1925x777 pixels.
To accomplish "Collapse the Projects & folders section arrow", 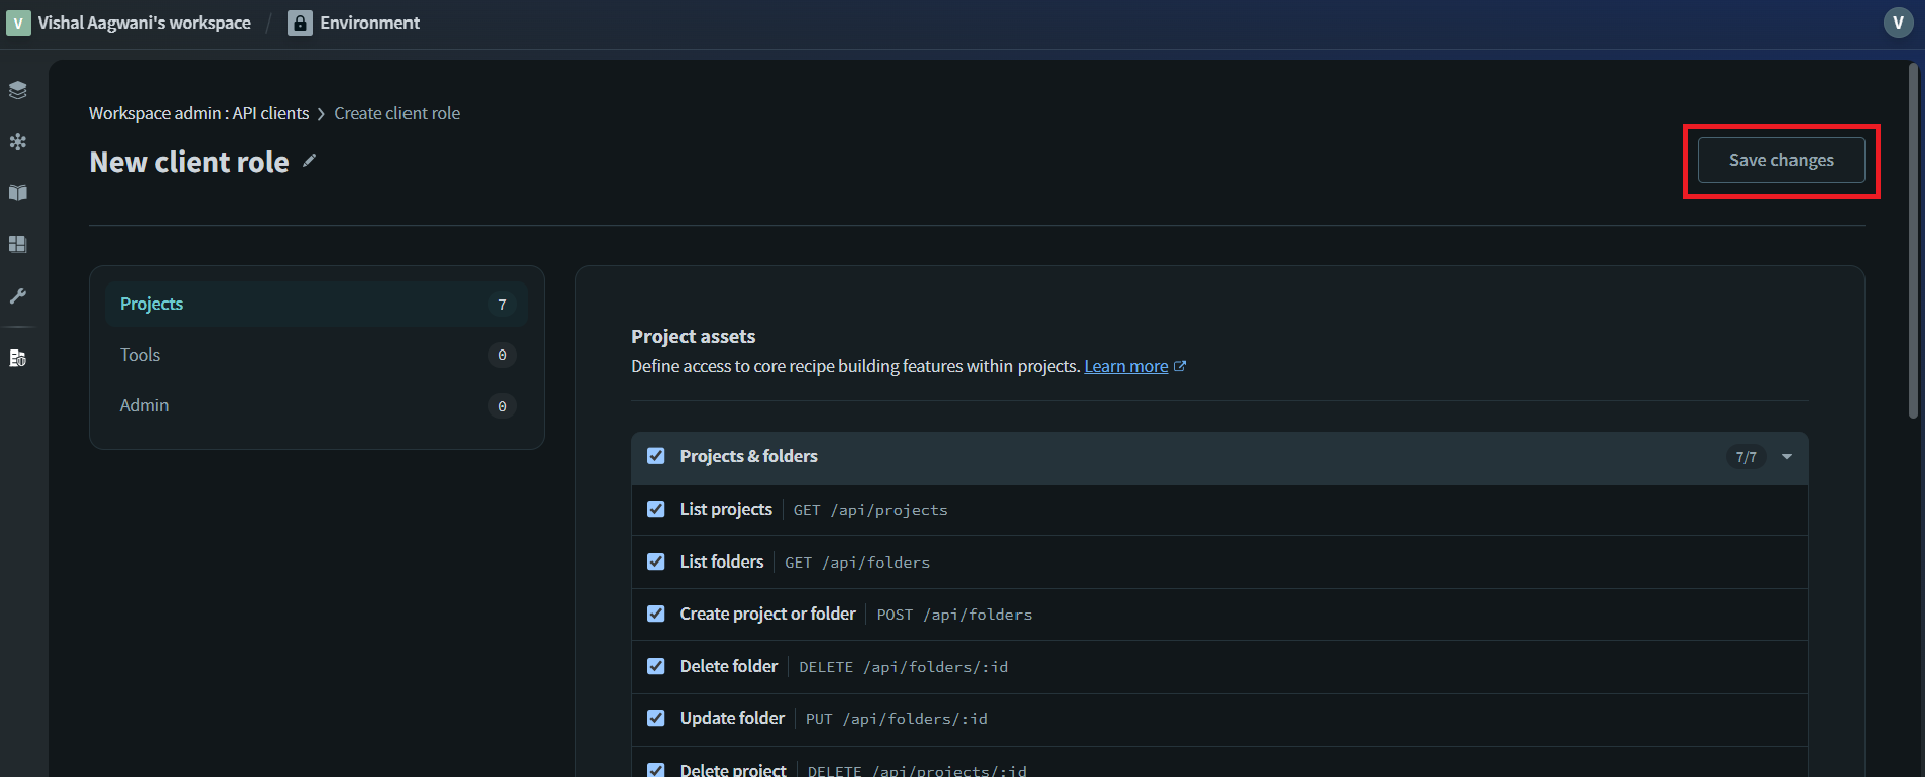I will coord(1787,457).
